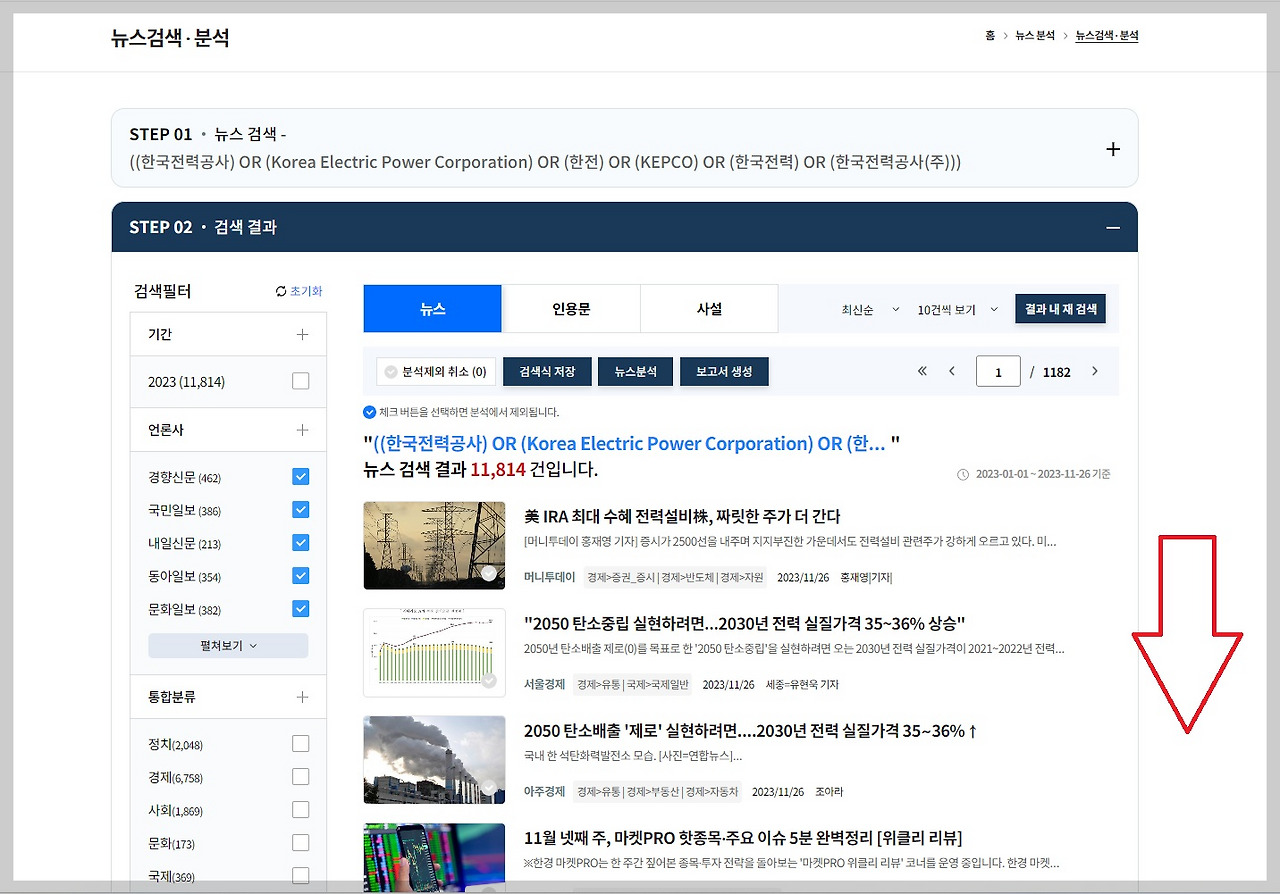Open article 2050 탄소배출 '제로' 실현하려면
Screen dimensions: 1280x894
(750, 731)
